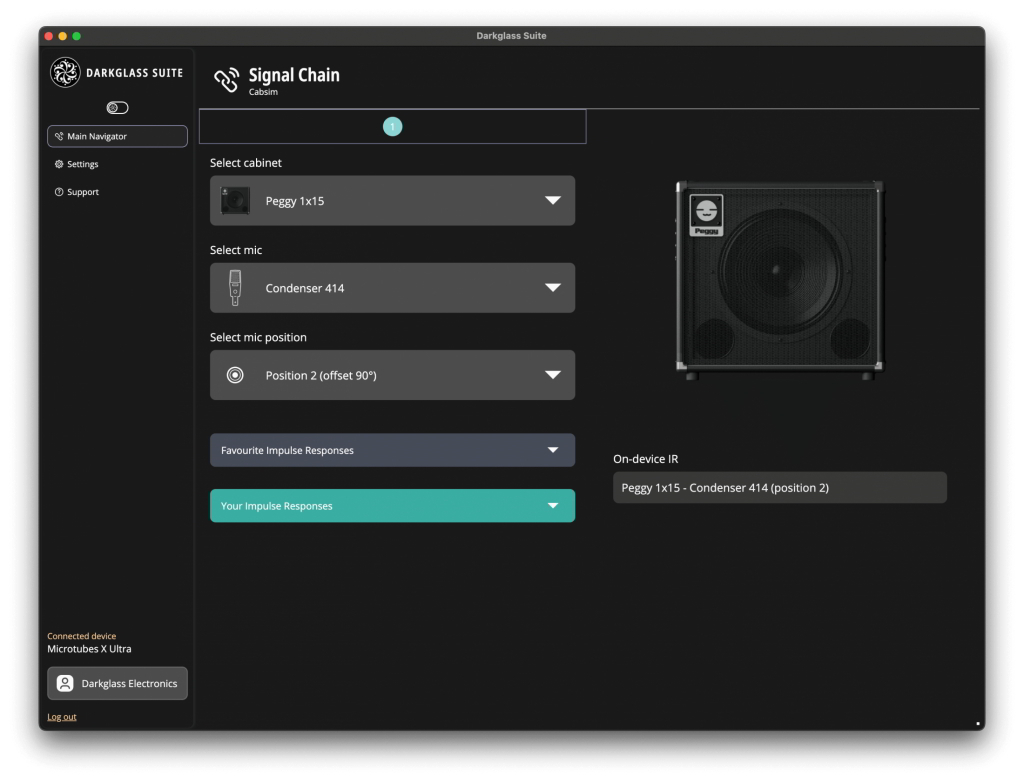Click the Darkglass Electronics account button
1024x782 pixels.
pyautogui.click(x=118, y=683)
